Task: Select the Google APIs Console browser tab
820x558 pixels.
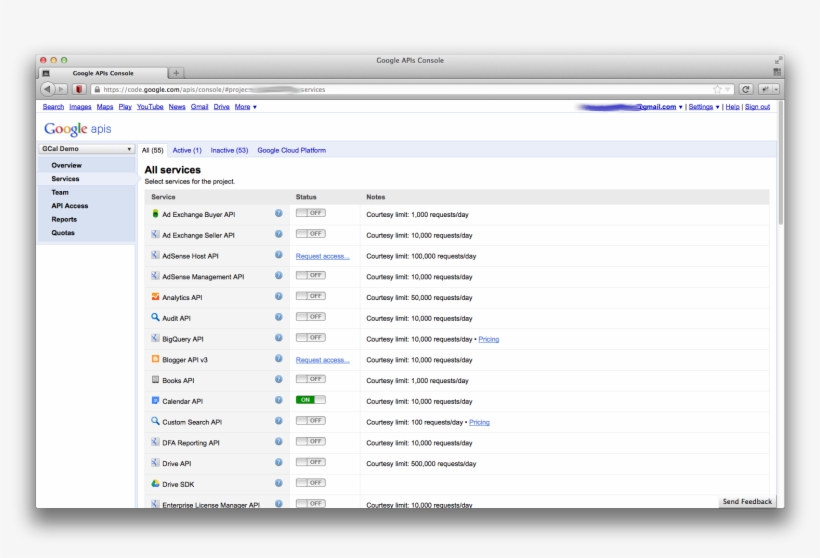Action: 103,73
